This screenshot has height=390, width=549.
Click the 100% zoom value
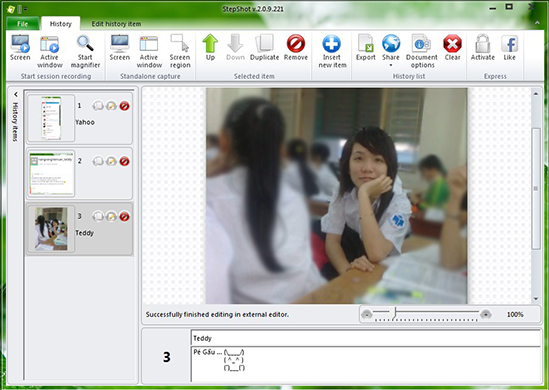[515, 314]
